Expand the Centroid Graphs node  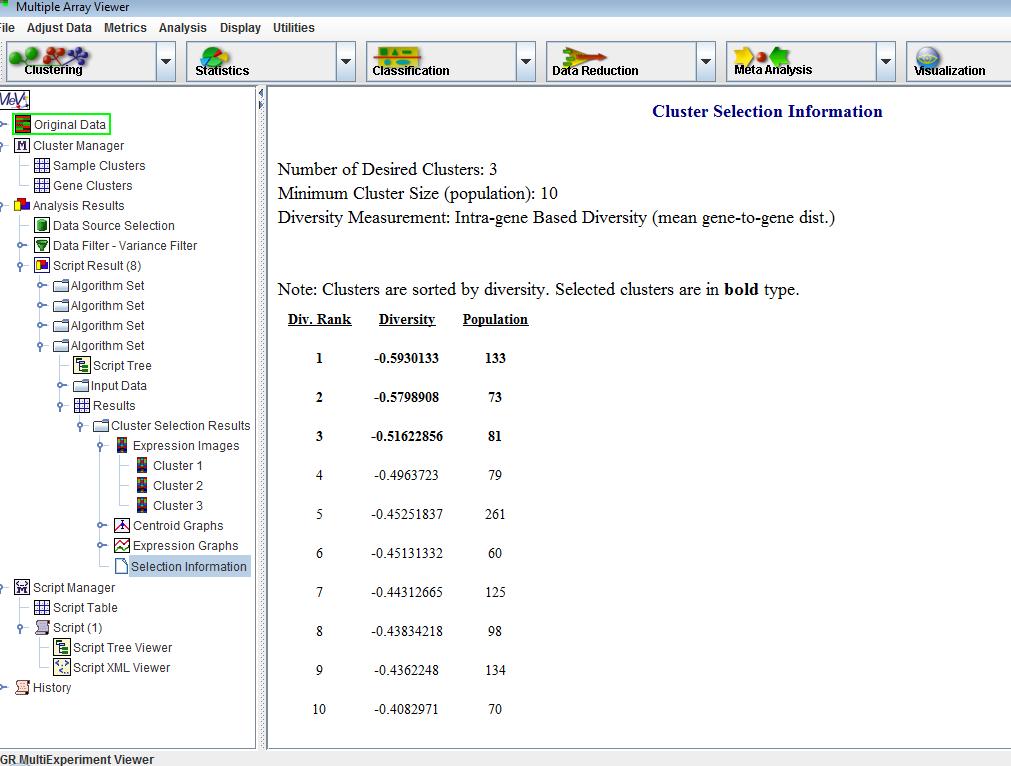[x=101, y=526]
